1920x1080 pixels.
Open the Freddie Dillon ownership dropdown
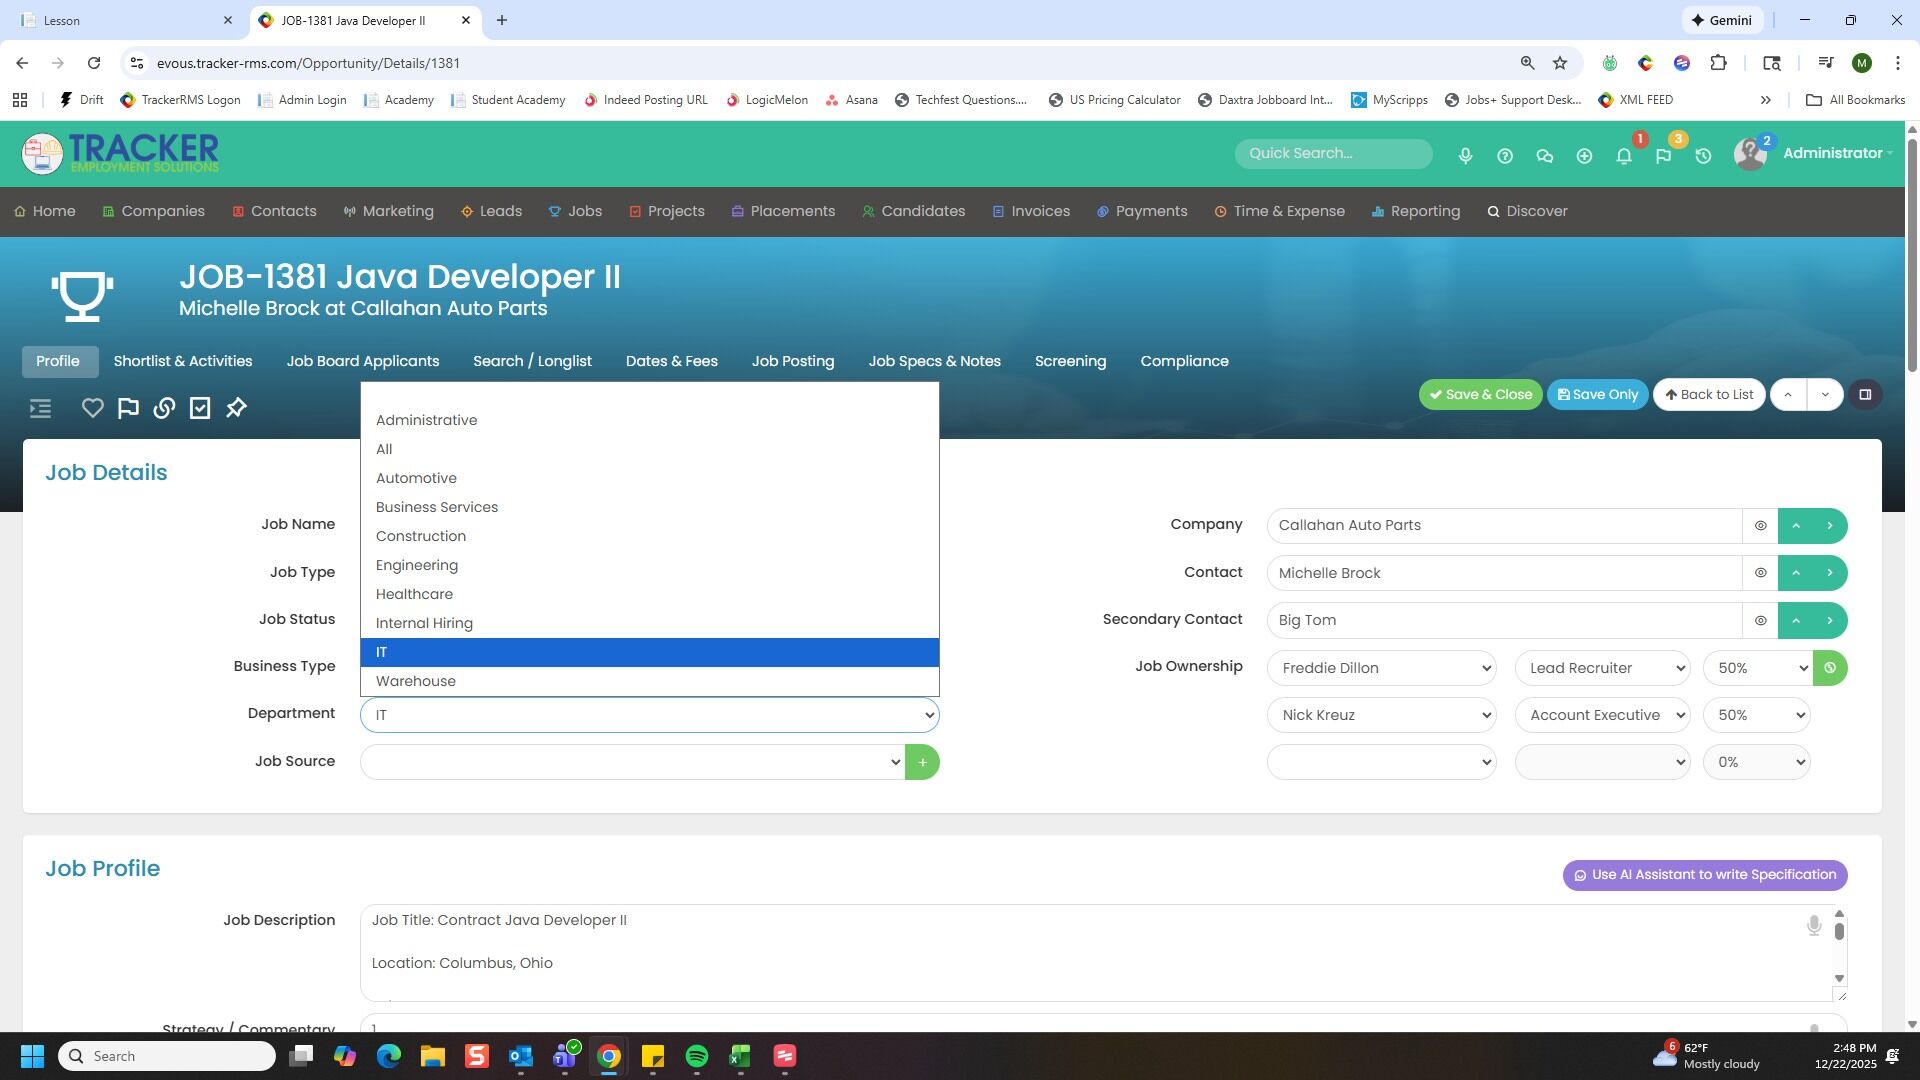1381,668
